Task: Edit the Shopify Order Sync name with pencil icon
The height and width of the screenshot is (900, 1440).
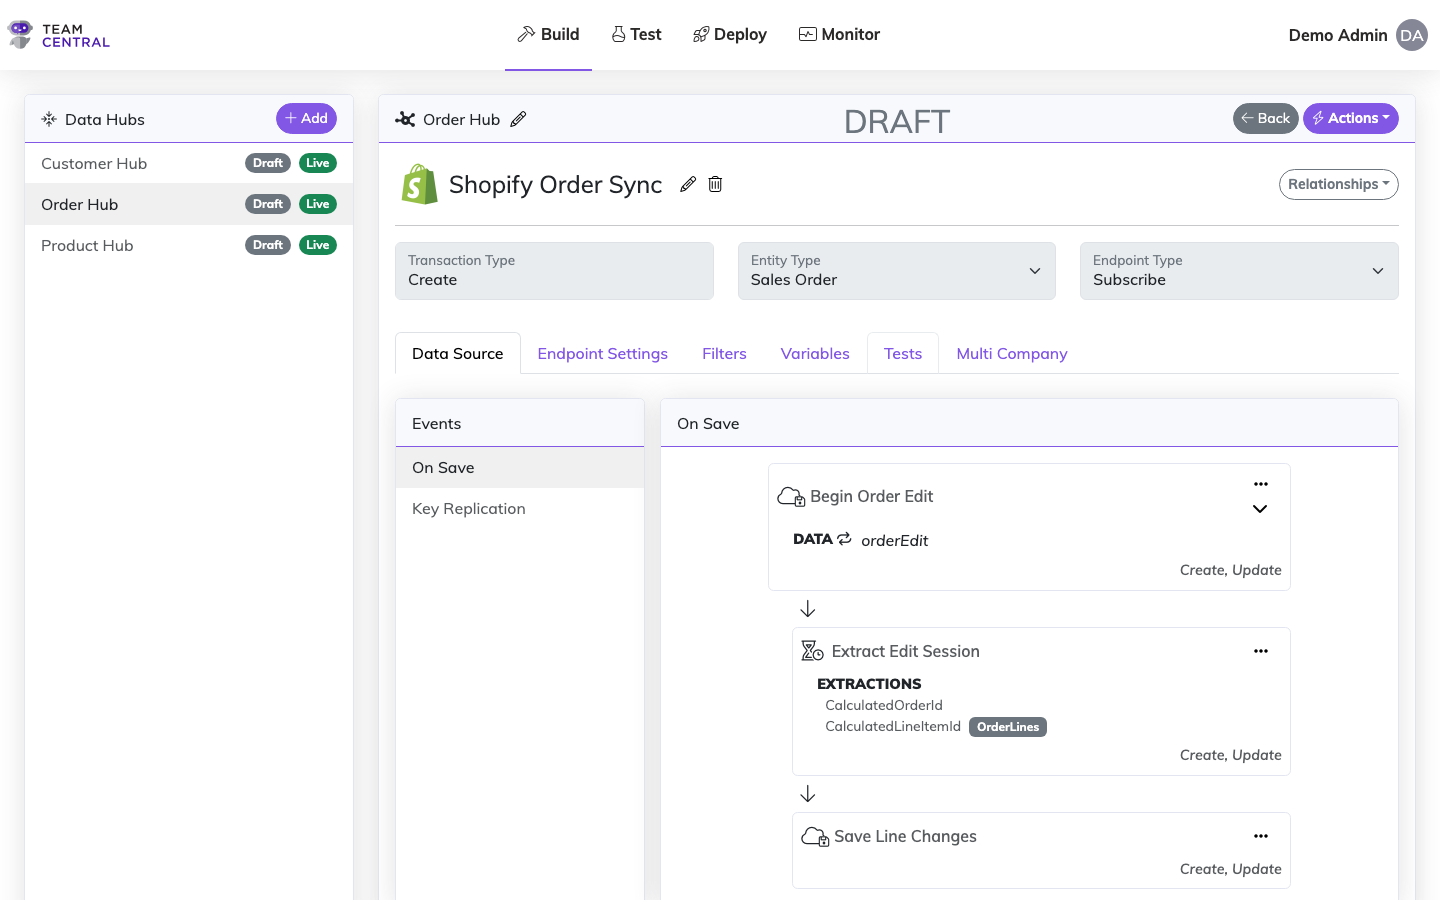Action: (688, 184)
